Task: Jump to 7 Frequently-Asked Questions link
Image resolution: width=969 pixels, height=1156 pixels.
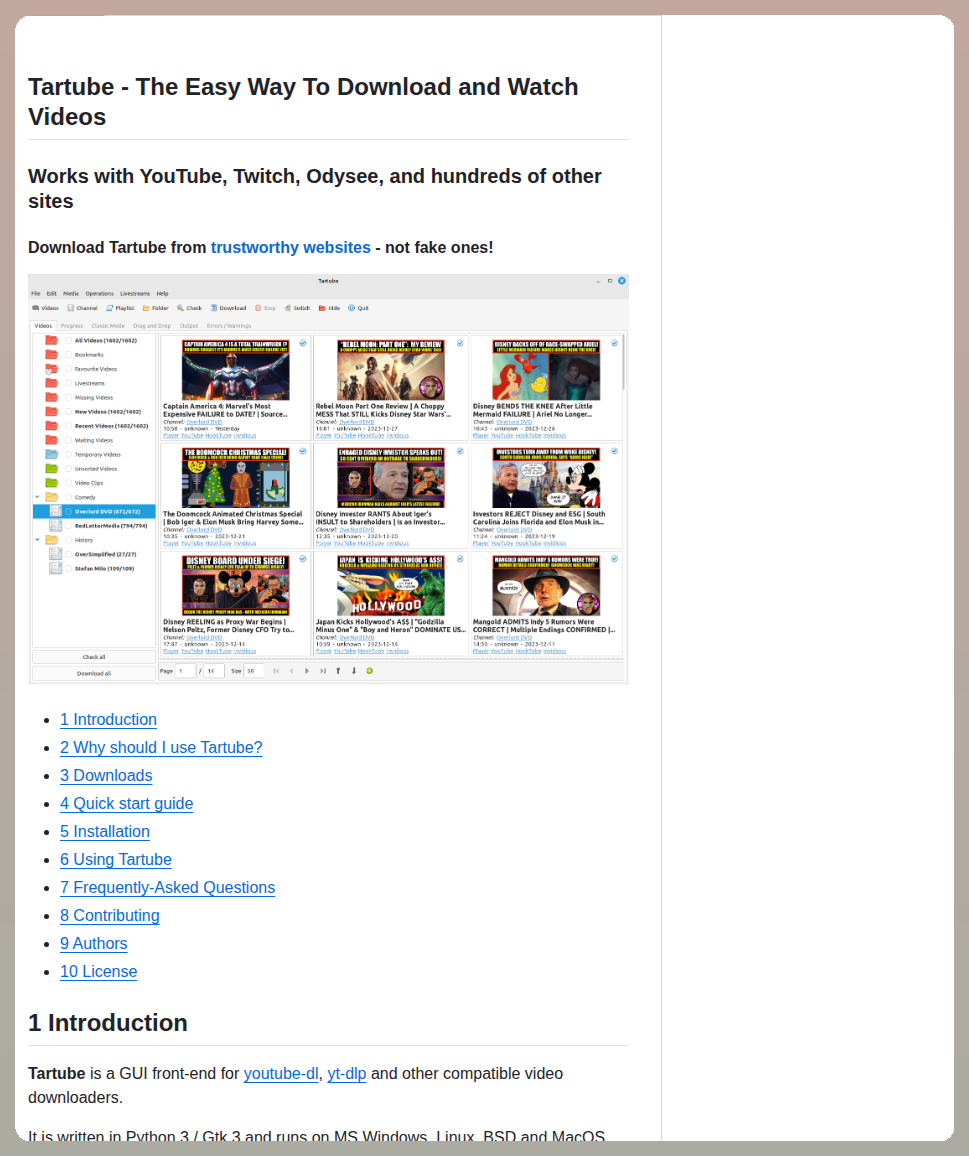Action: (x=167, y=888)
